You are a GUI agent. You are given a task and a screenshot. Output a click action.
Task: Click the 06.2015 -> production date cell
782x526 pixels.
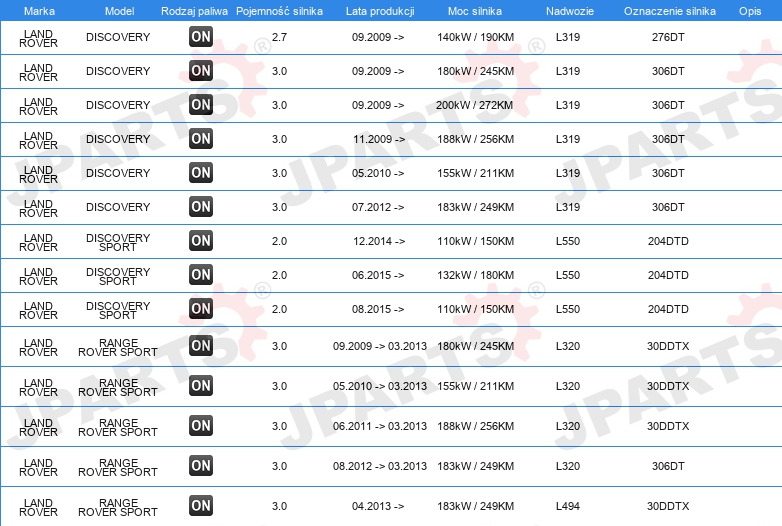pyautogui.click(x=378, y=275)
